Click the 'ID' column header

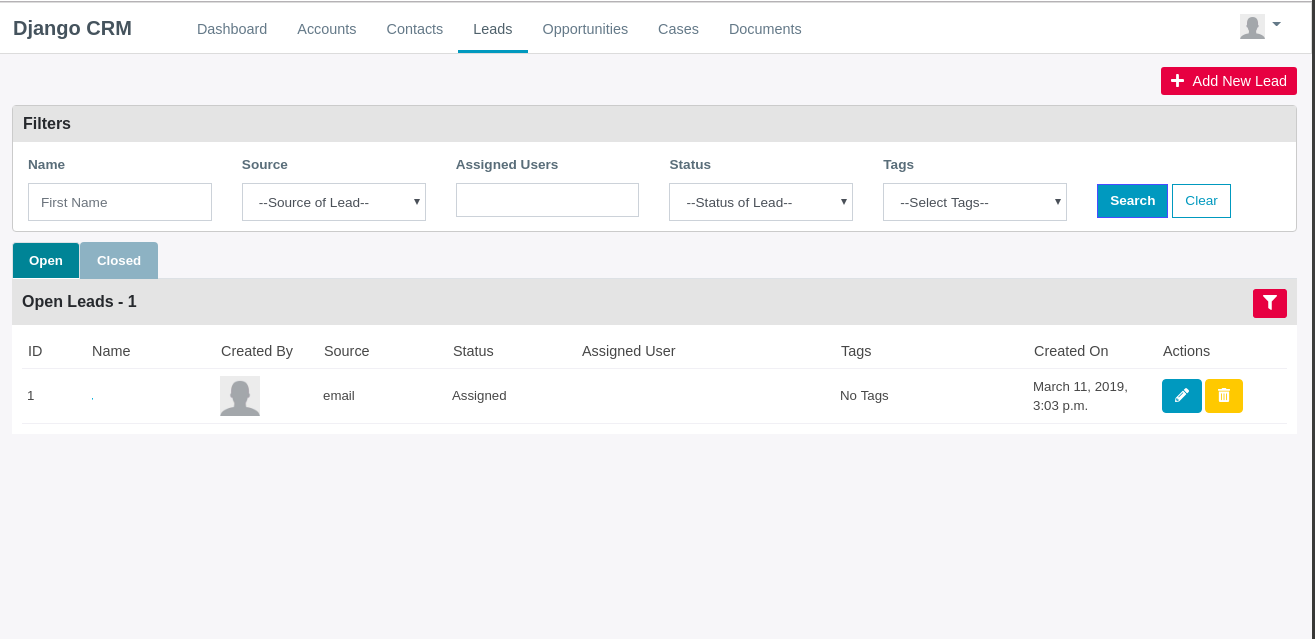35,351
